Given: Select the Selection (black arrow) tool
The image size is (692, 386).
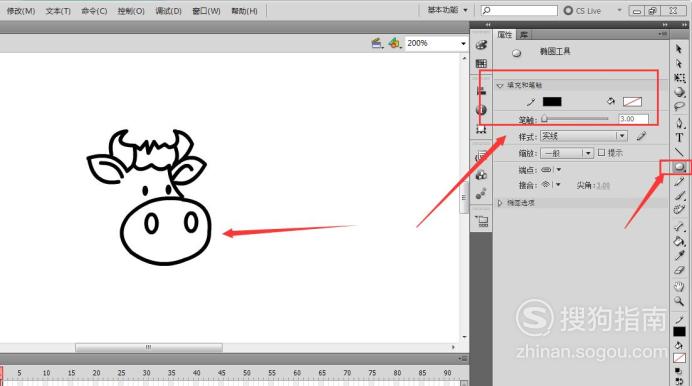Looking at the screenshot, I should (679, 49).
